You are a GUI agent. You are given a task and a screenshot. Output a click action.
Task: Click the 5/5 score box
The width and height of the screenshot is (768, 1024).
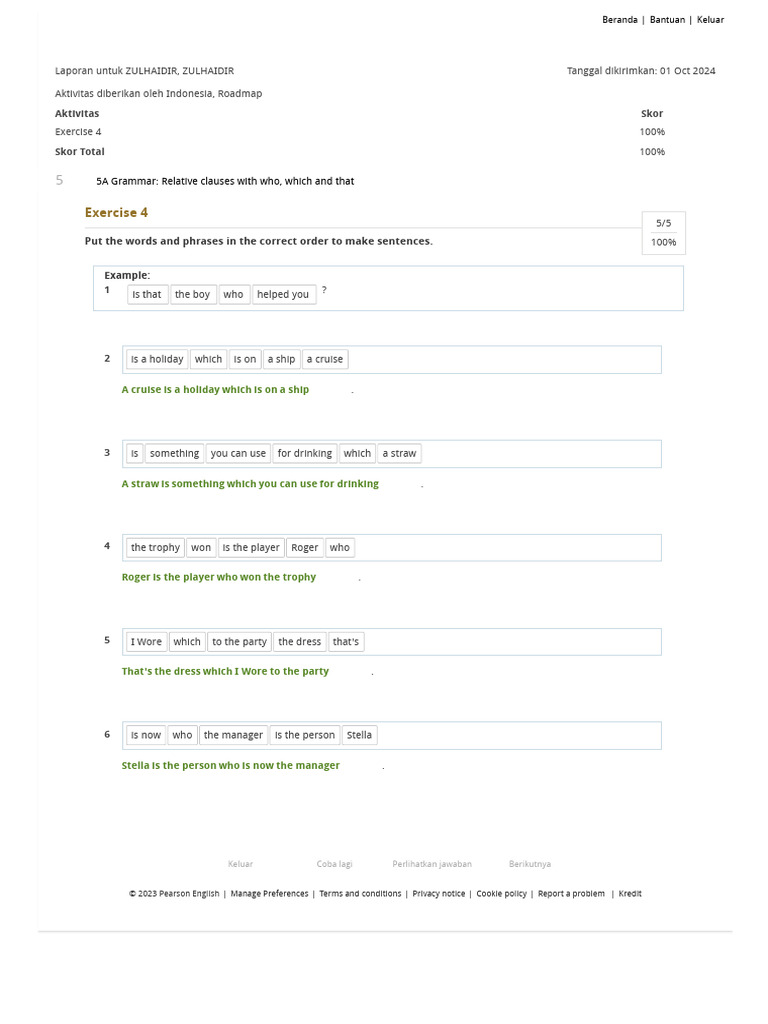(x=663, y=224)
